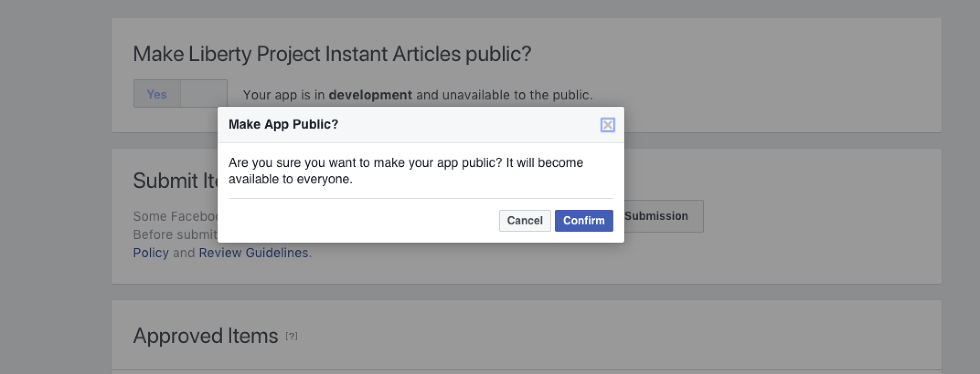This screenshot has height=374, width=980.
Task: Close the dialog with the X icon
Action: pyautogui.click(x=608, y=125)
